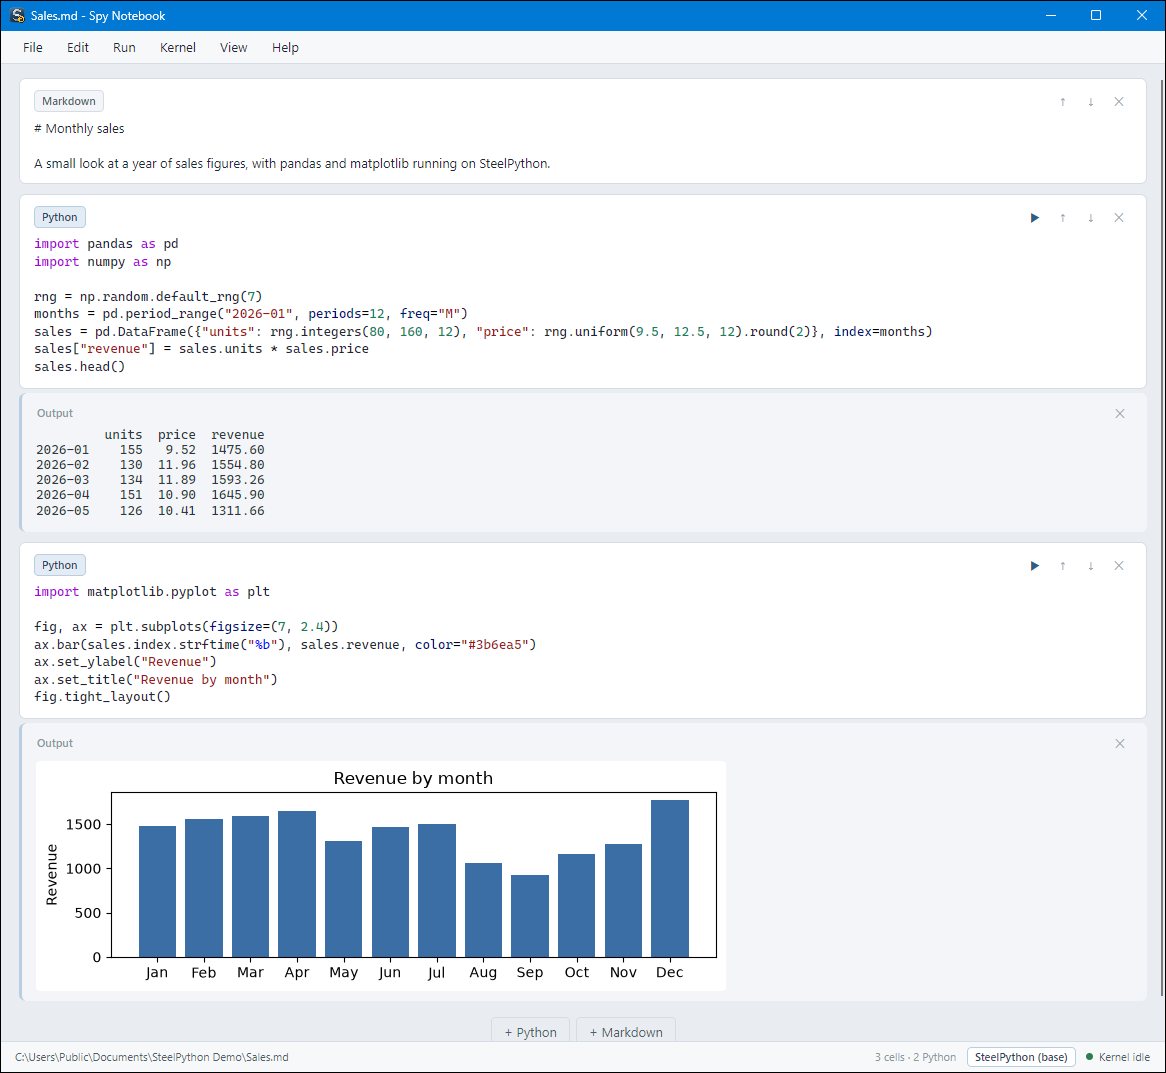The image size is (1166, 1073).
Task: Click the vertical scrollbar on the right
Action: (x=1162, y=537)
